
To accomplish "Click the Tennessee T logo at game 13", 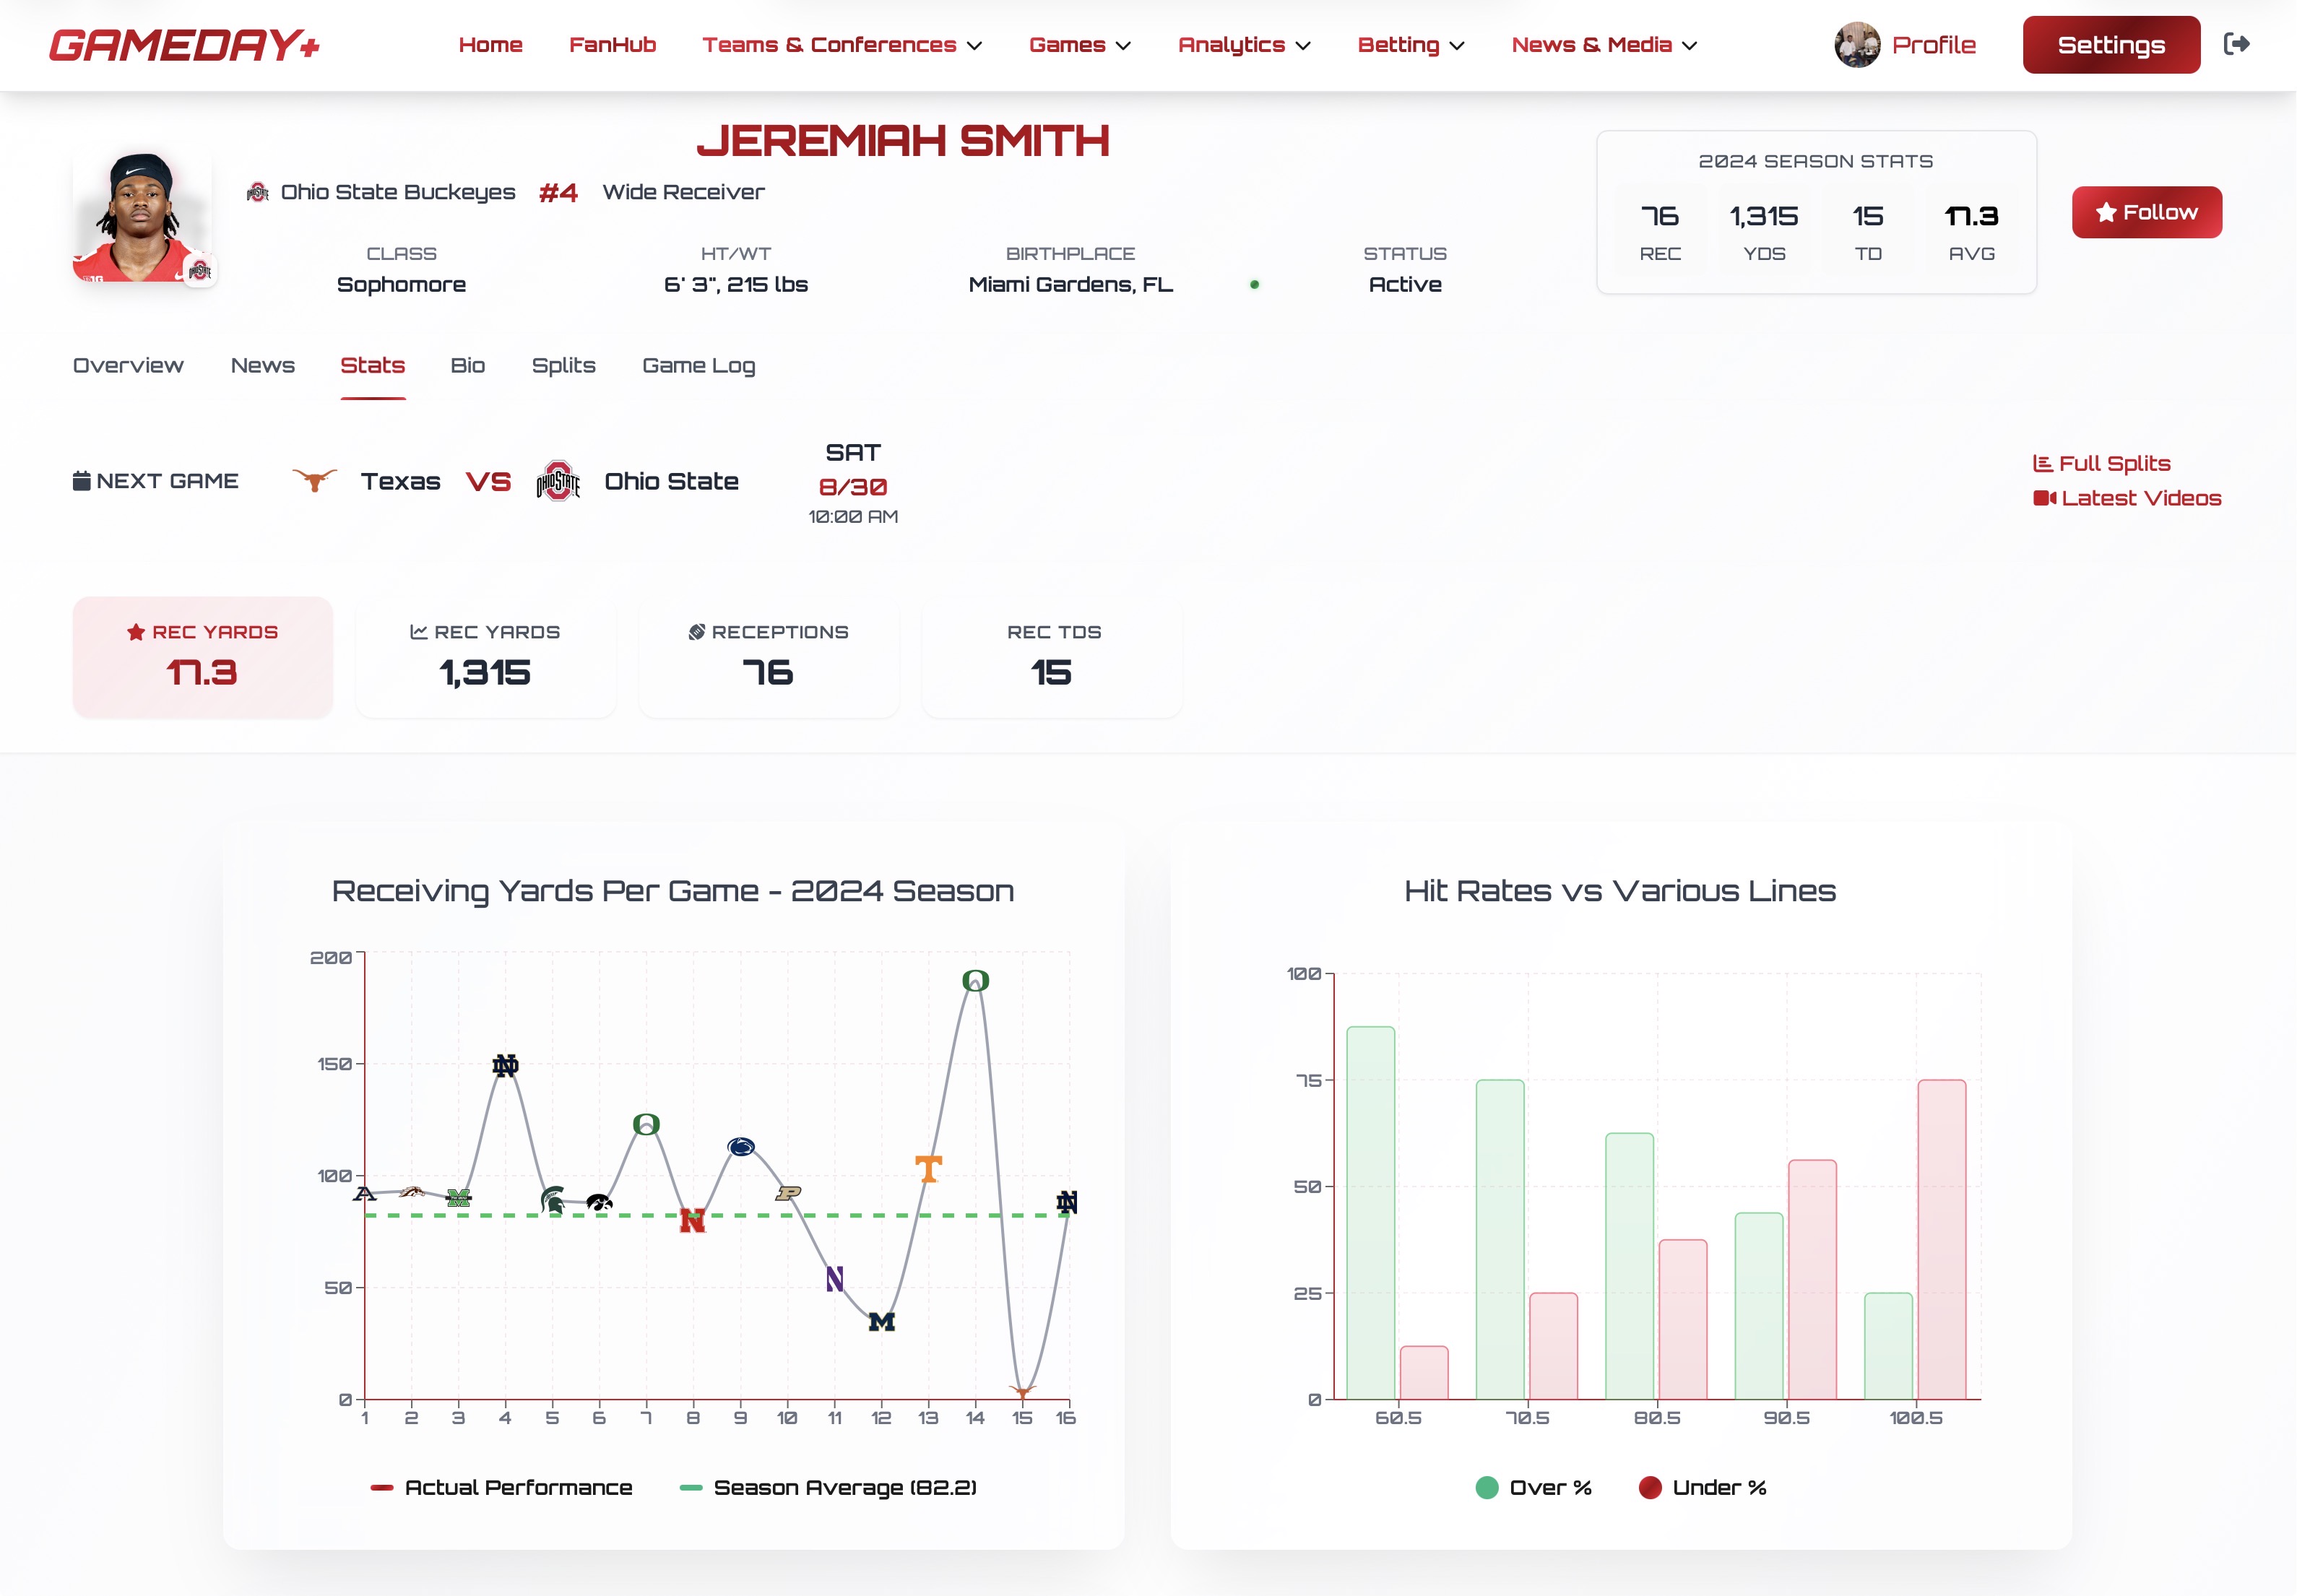I will coord(929,1169).
